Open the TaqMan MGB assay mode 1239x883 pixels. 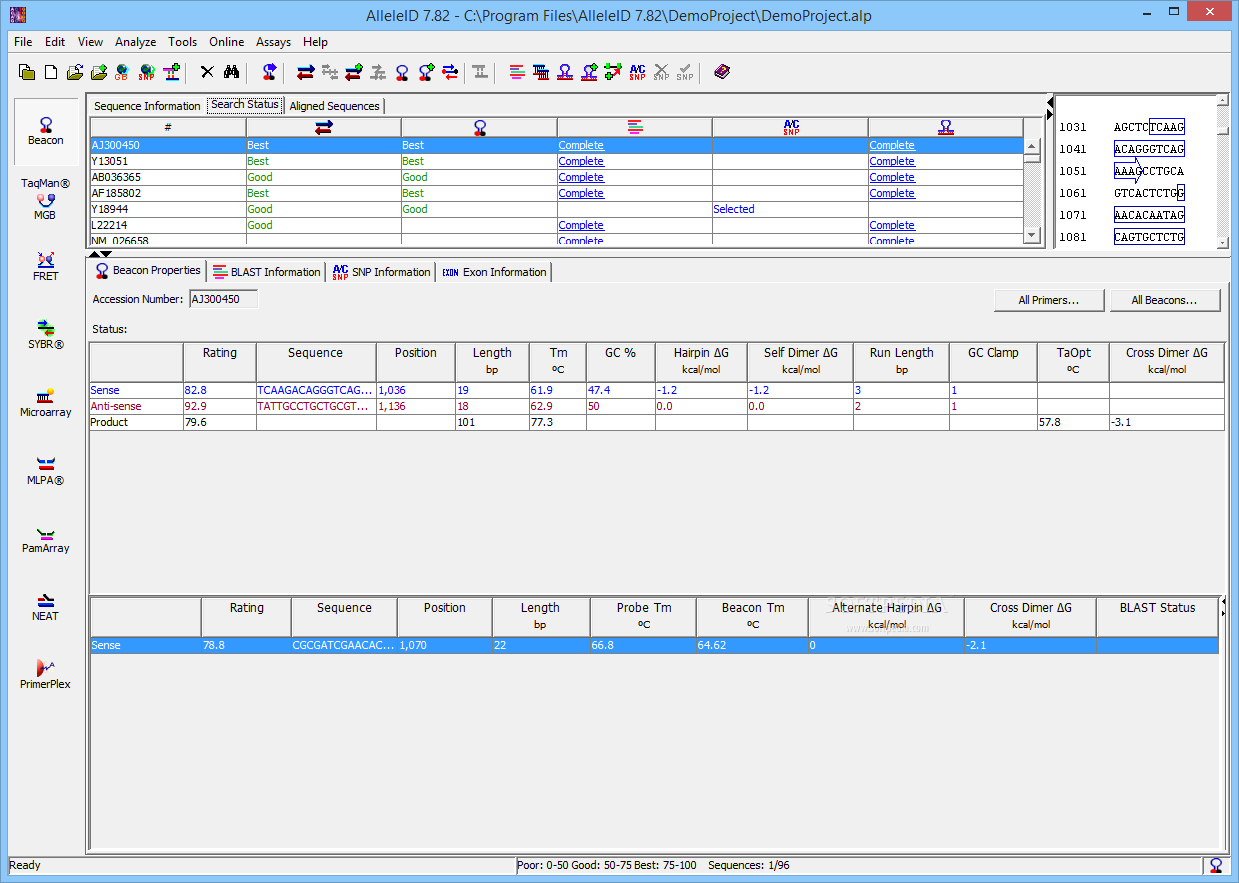[x=46, y=199]
